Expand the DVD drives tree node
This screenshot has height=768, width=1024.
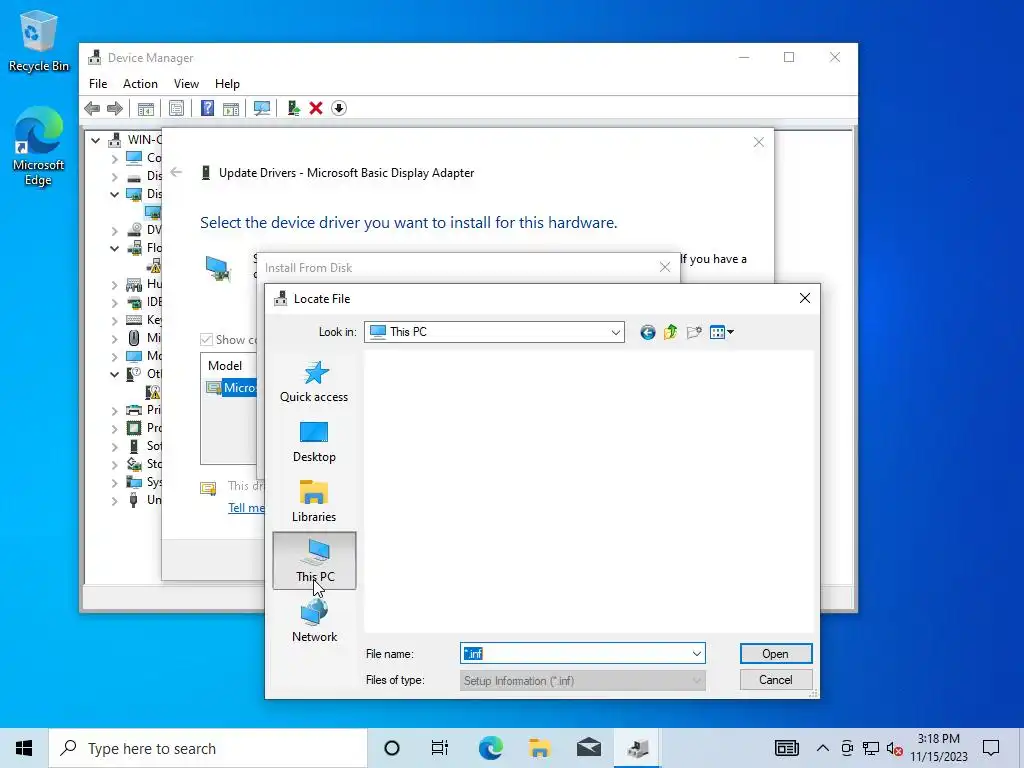tap(114, 231)
